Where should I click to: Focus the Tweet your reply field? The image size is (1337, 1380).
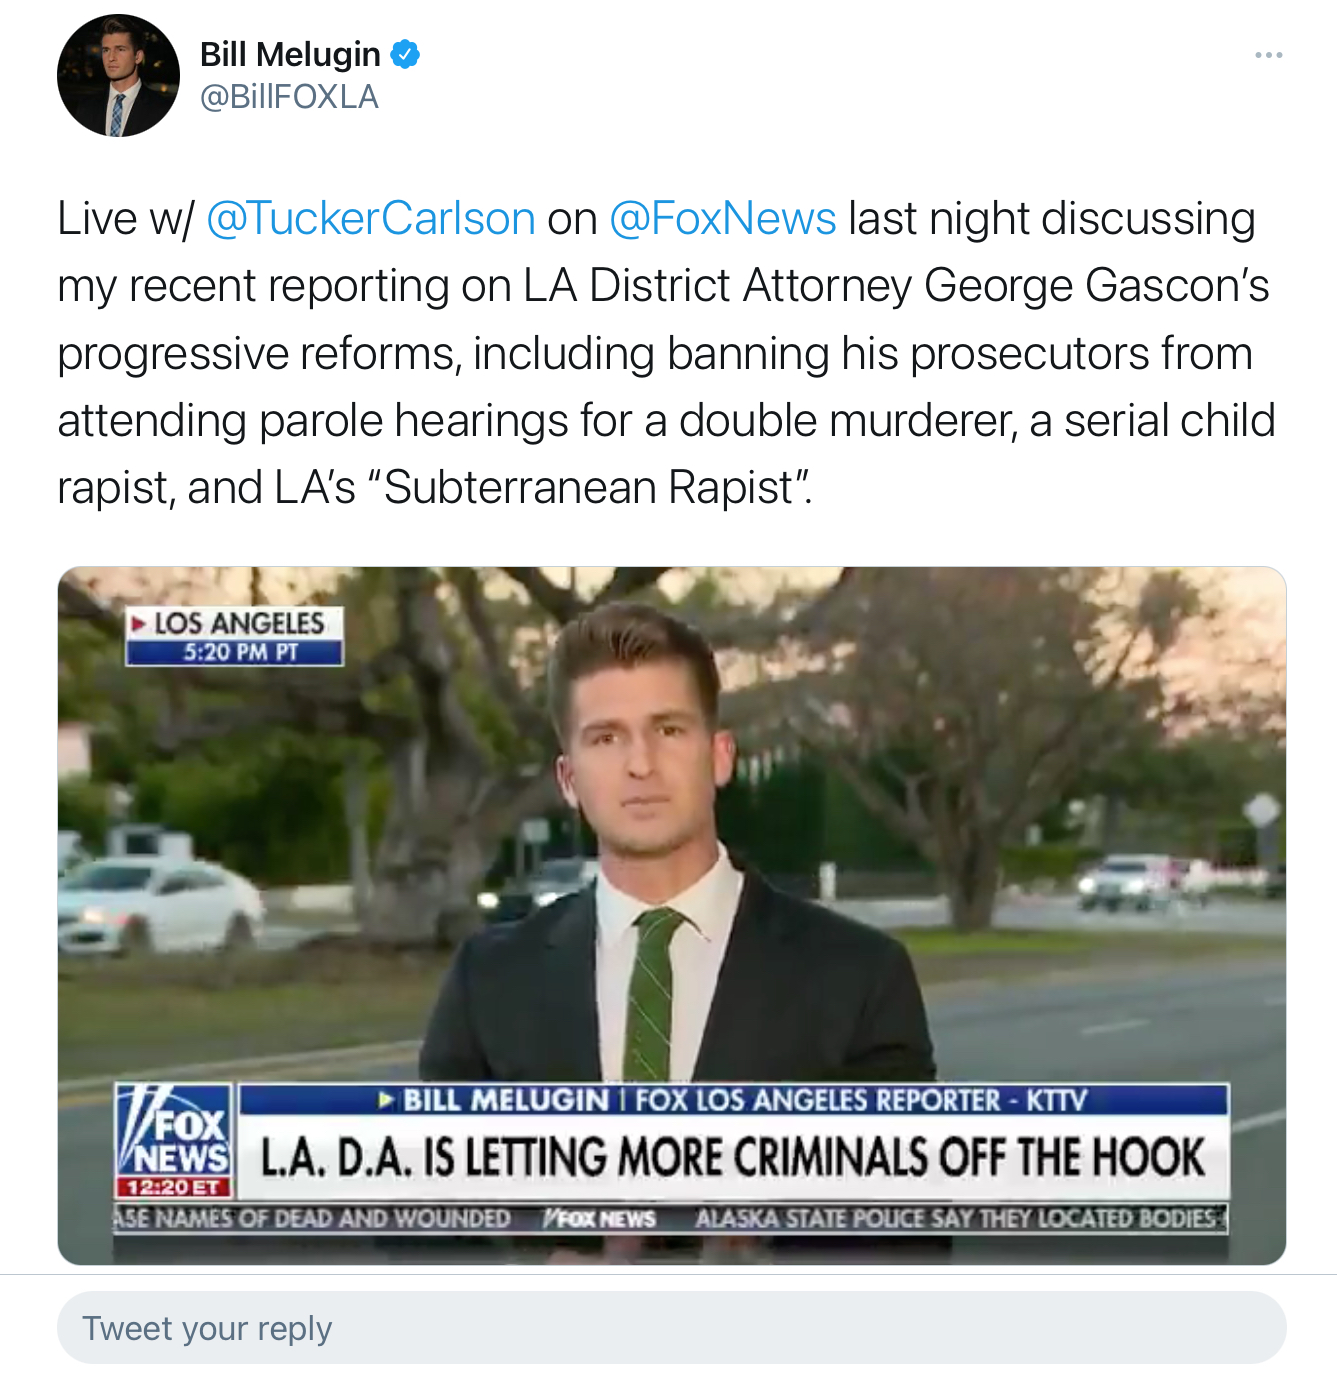(671, 1327)
